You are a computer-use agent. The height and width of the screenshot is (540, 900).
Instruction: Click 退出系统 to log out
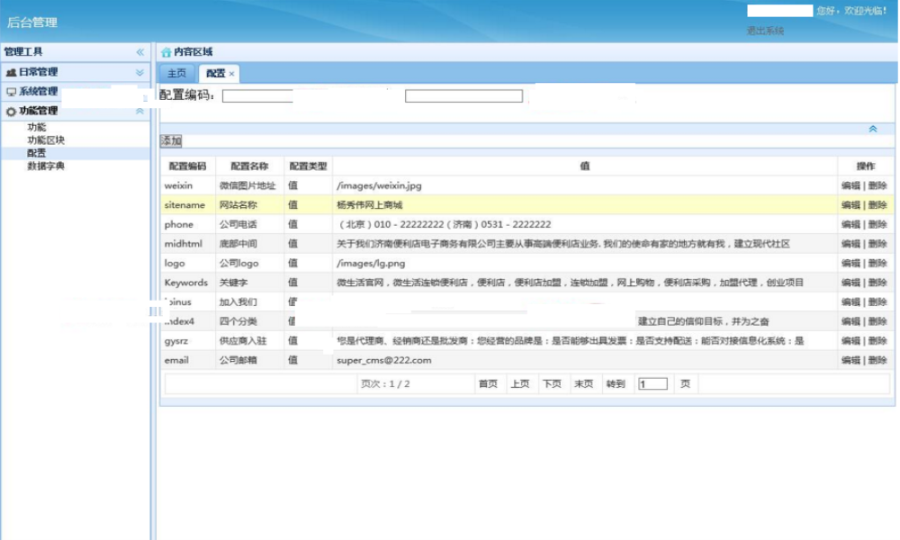[765, 31]
